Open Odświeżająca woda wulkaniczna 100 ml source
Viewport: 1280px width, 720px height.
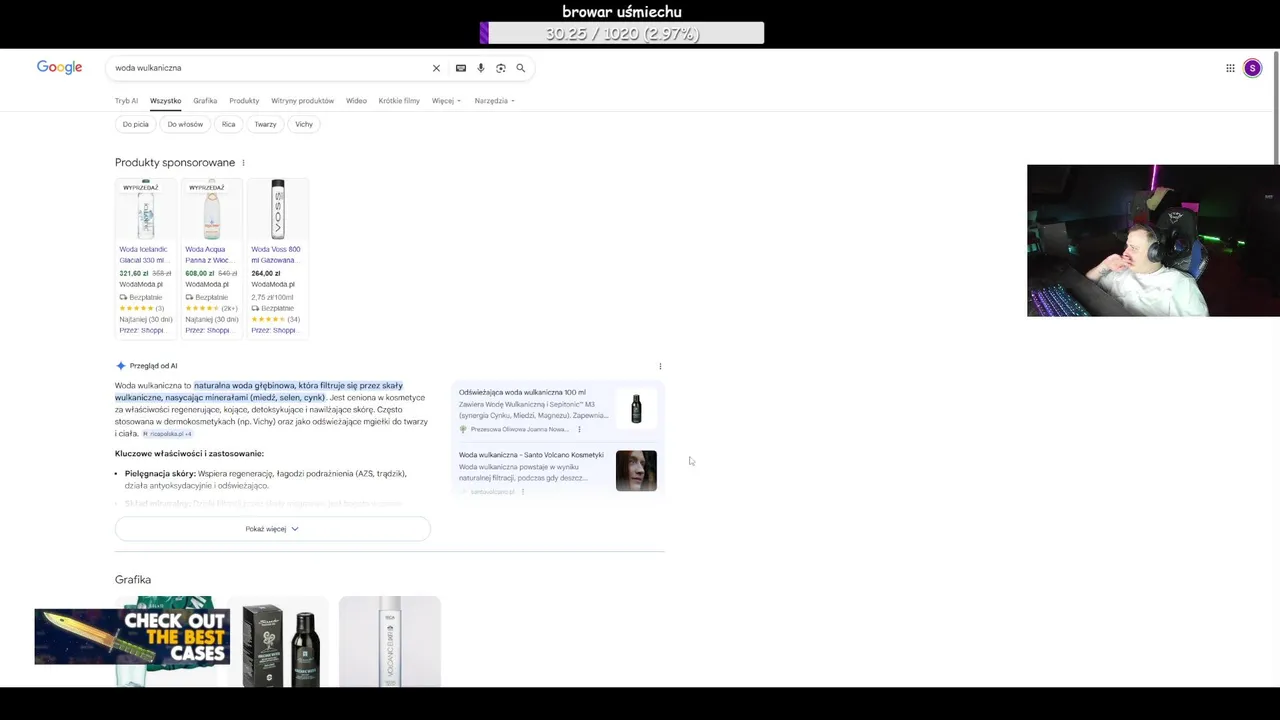522,393
